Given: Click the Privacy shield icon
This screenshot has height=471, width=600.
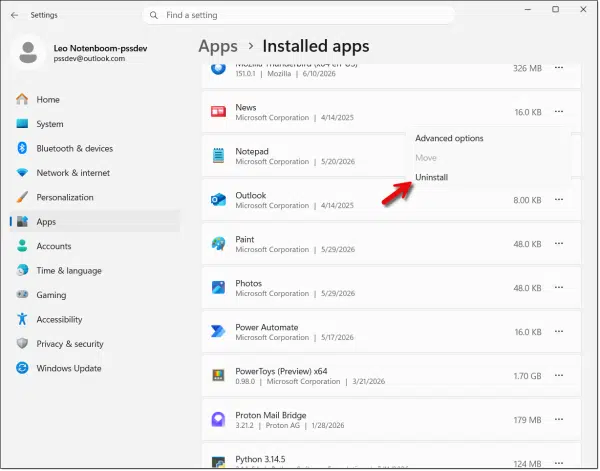Looking at the screenshot, I should point(22,344).
